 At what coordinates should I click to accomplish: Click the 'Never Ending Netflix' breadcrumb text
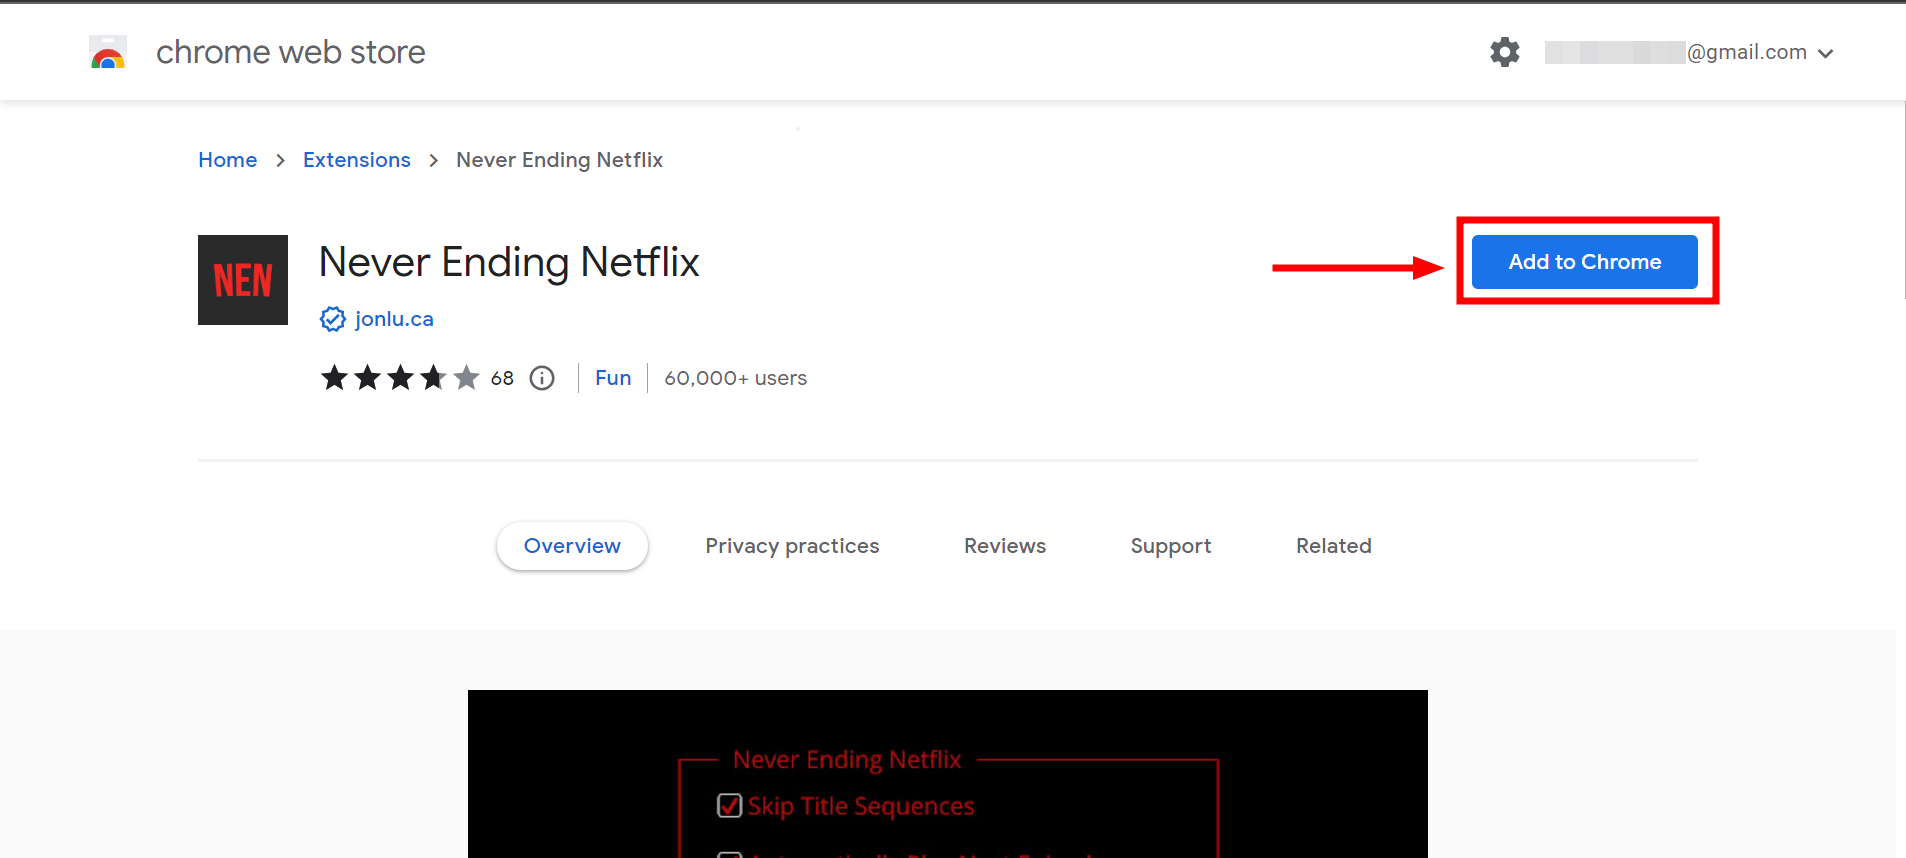[x=559, y=160]
